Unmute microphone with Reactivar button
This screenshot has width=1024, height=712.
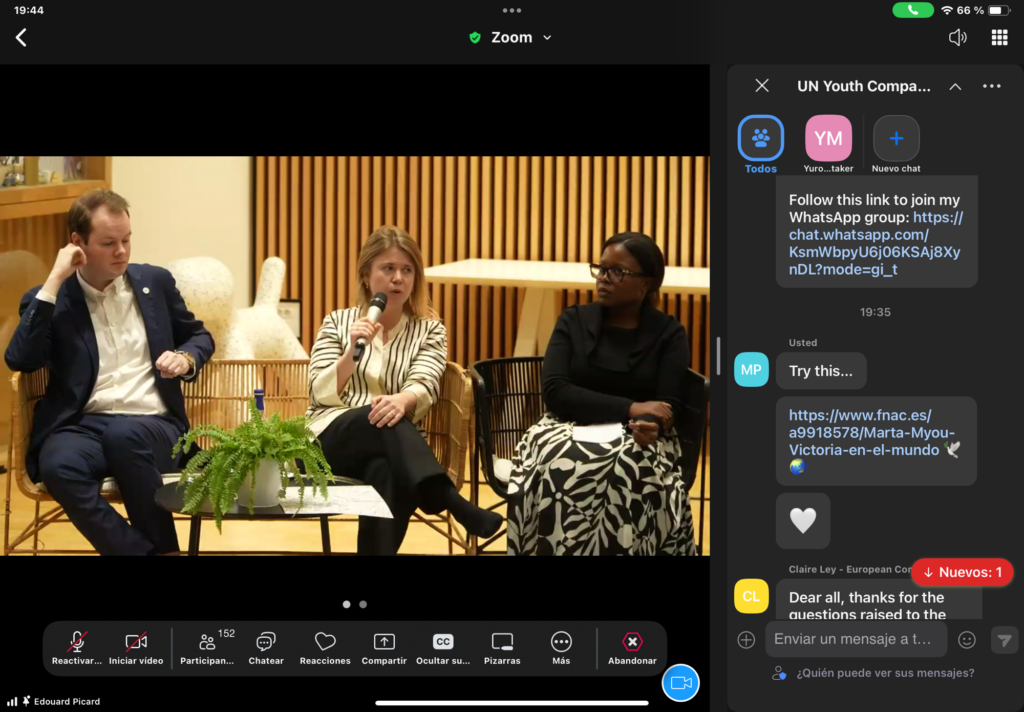(x=77, y=647)
